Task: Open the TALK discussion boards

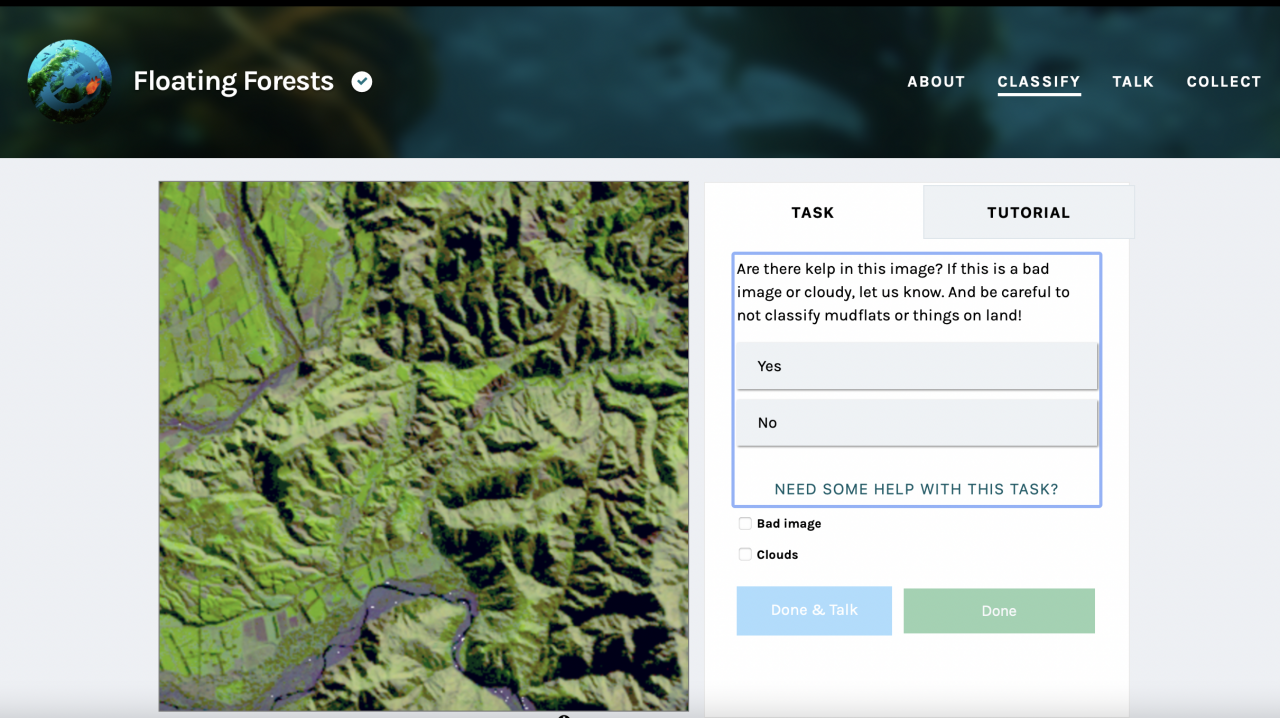Action: (x=1133, y=82)
